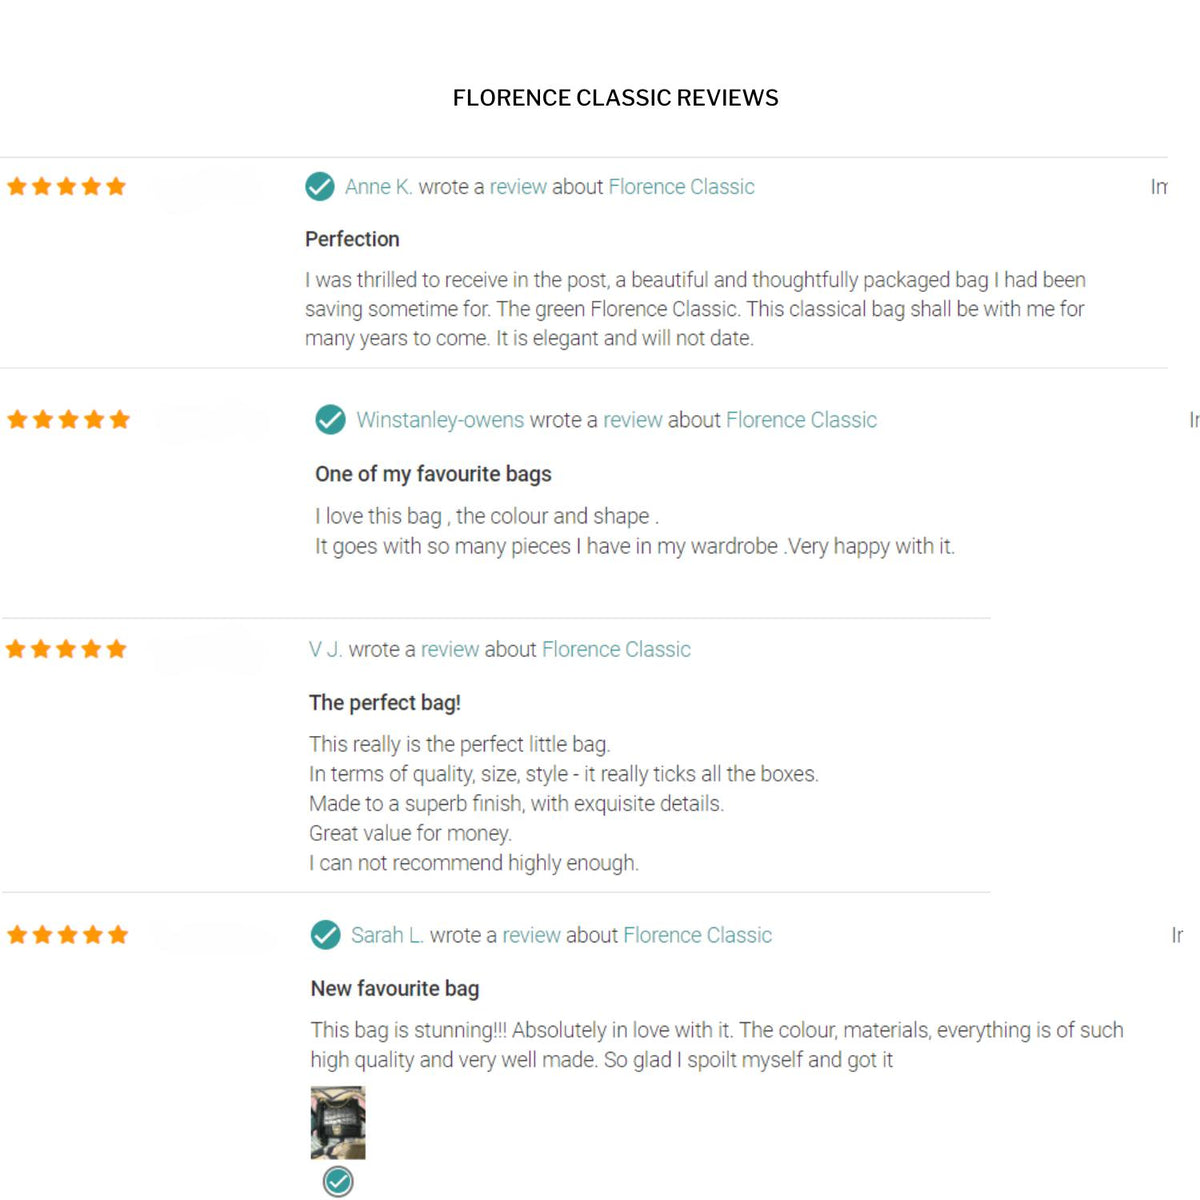Open Florence Classic link in Winstanley-owens review
Screen dimensions: 1200x1200
coord(801,420)
